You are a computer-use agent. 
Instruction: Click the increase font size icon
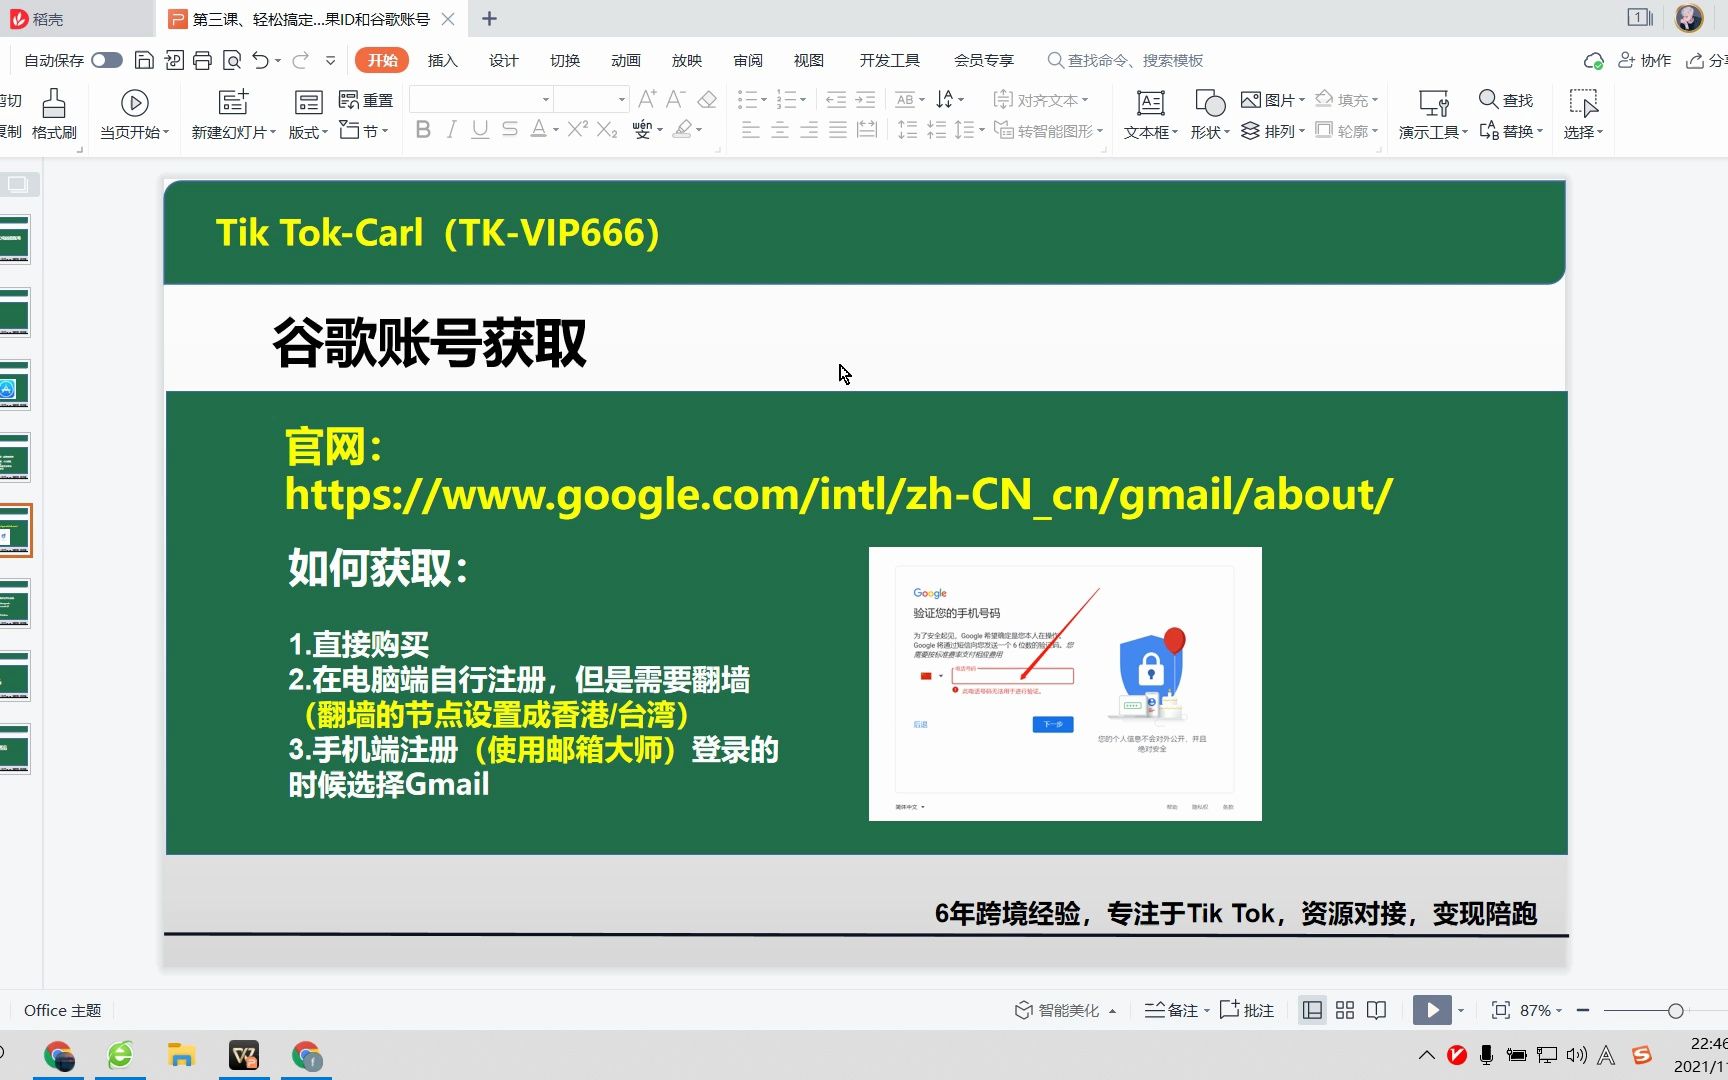tap(647, 99)
